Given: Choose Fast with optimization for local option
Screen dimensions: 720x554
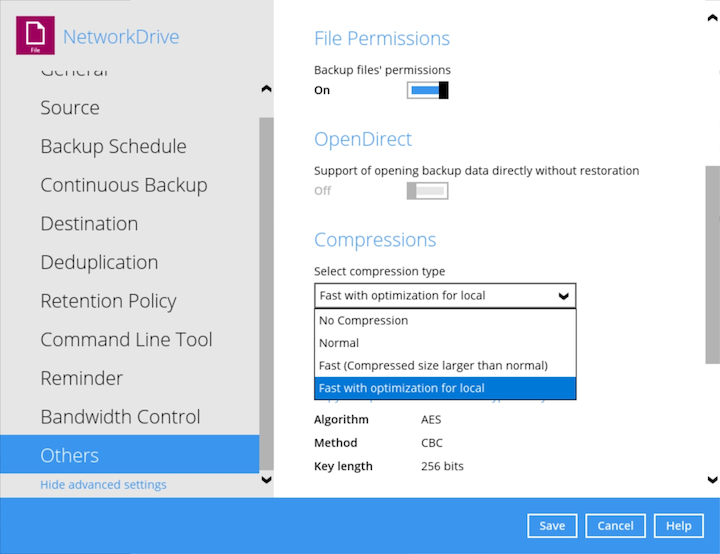Looking at the screenshot, I should (445, 388).
